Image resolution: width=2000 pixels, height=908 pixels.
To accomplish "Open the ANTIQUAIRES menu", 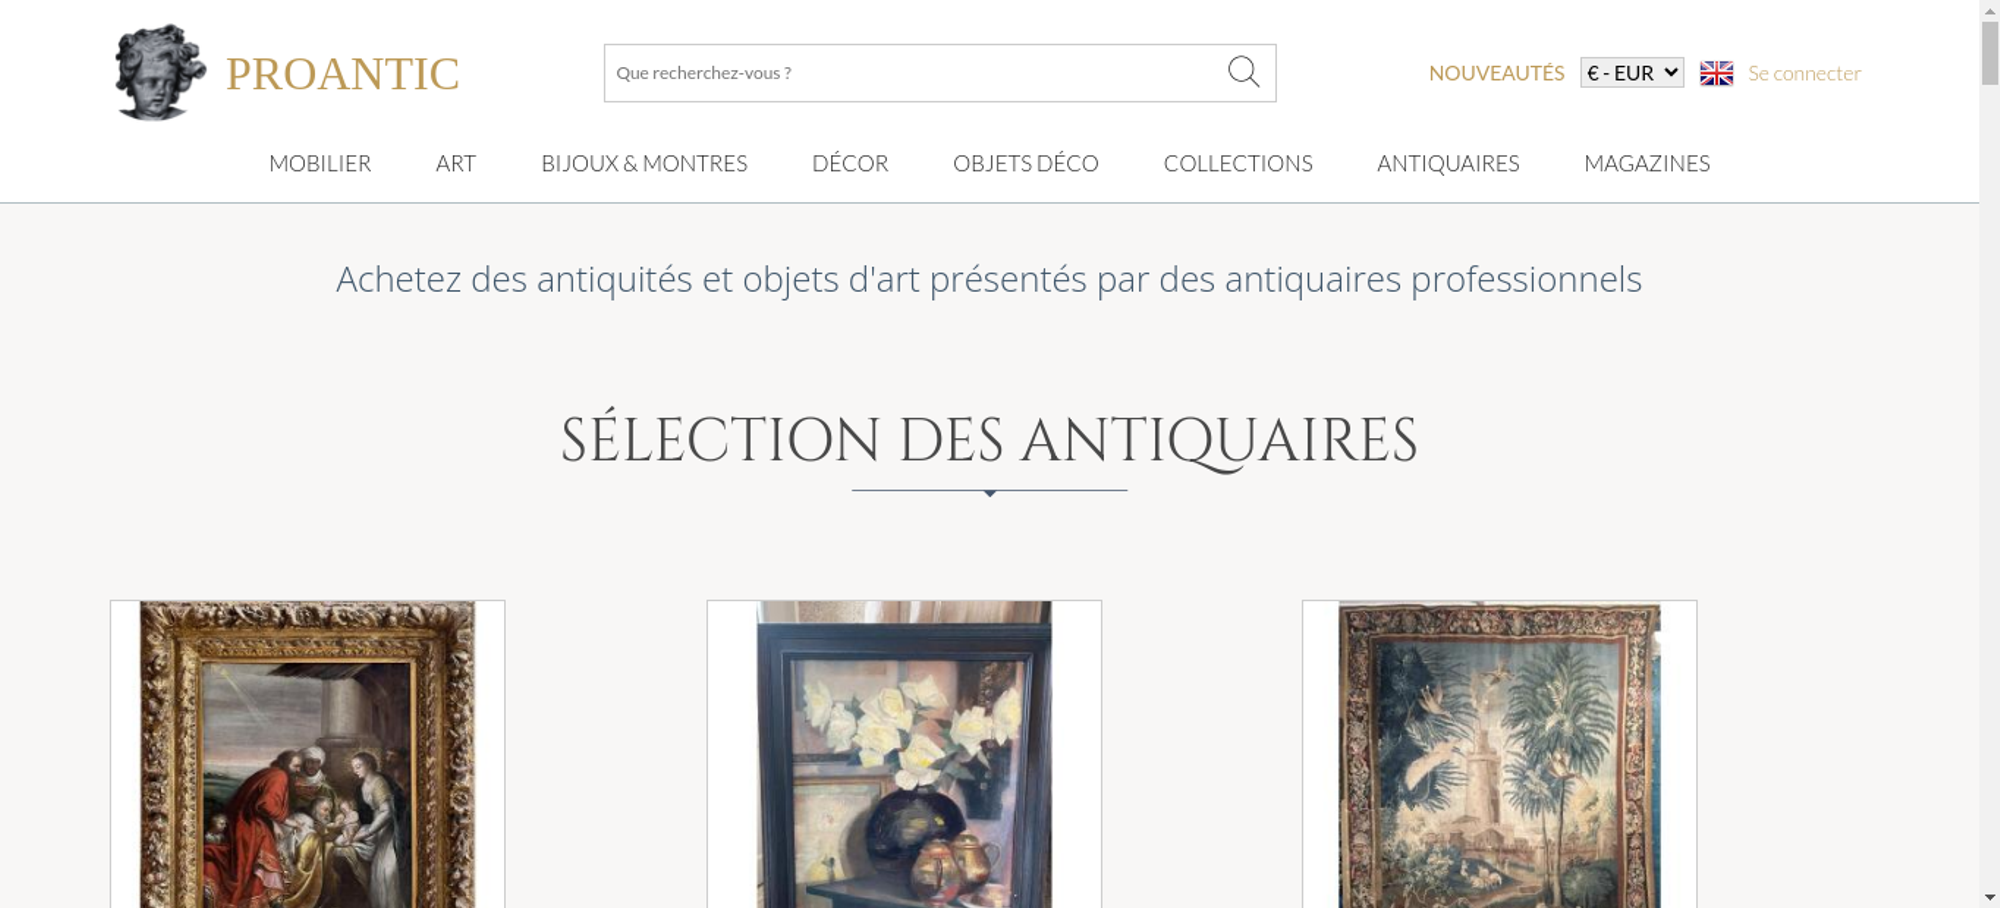I will (x=1448, y=163).
